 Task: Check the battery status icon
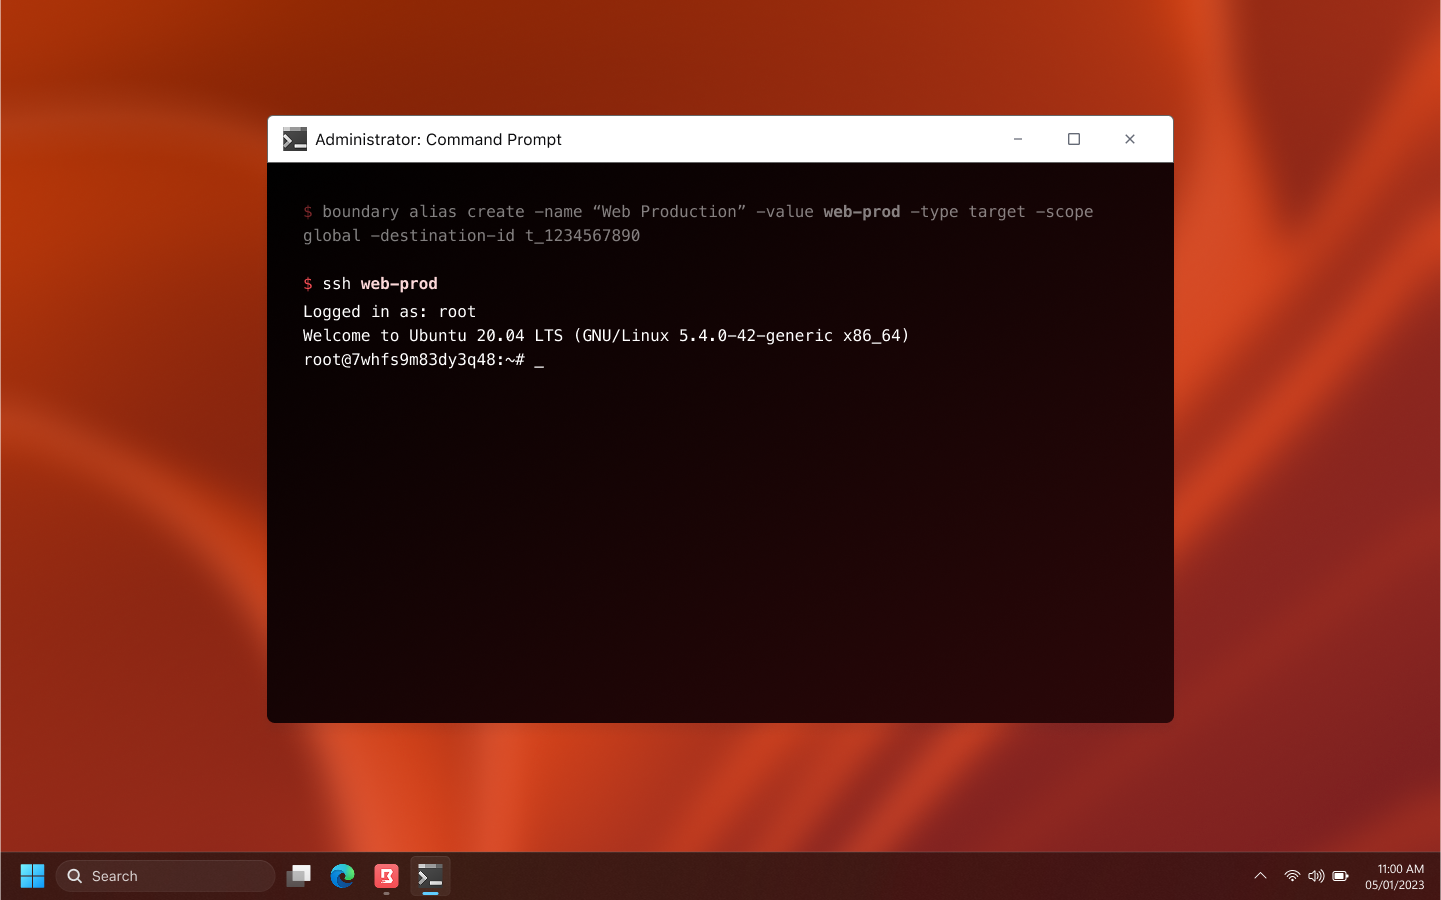tap(1341, 876)
